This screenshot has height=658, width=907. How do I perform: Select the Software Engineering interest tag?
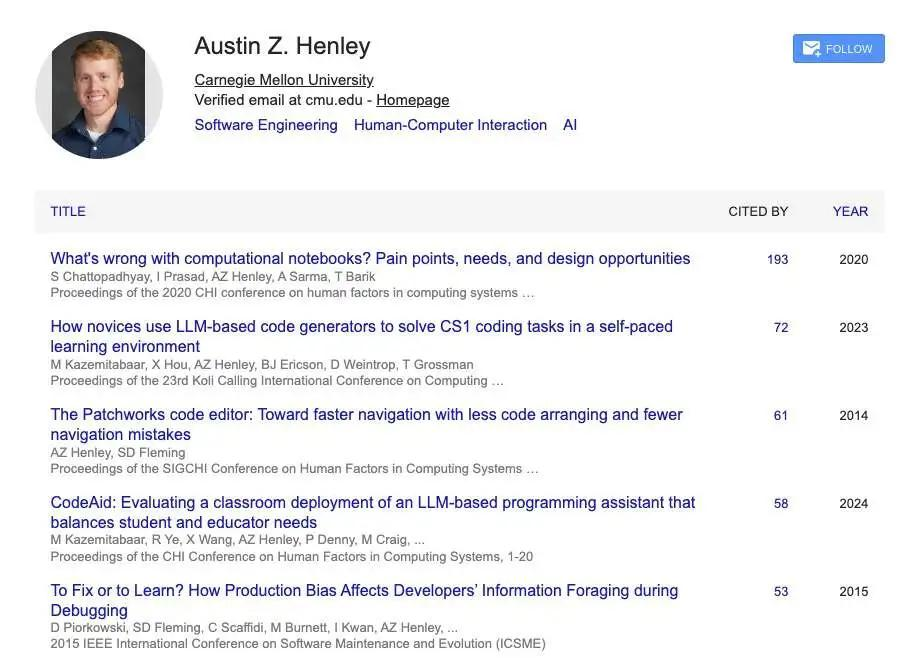point(266,125)
